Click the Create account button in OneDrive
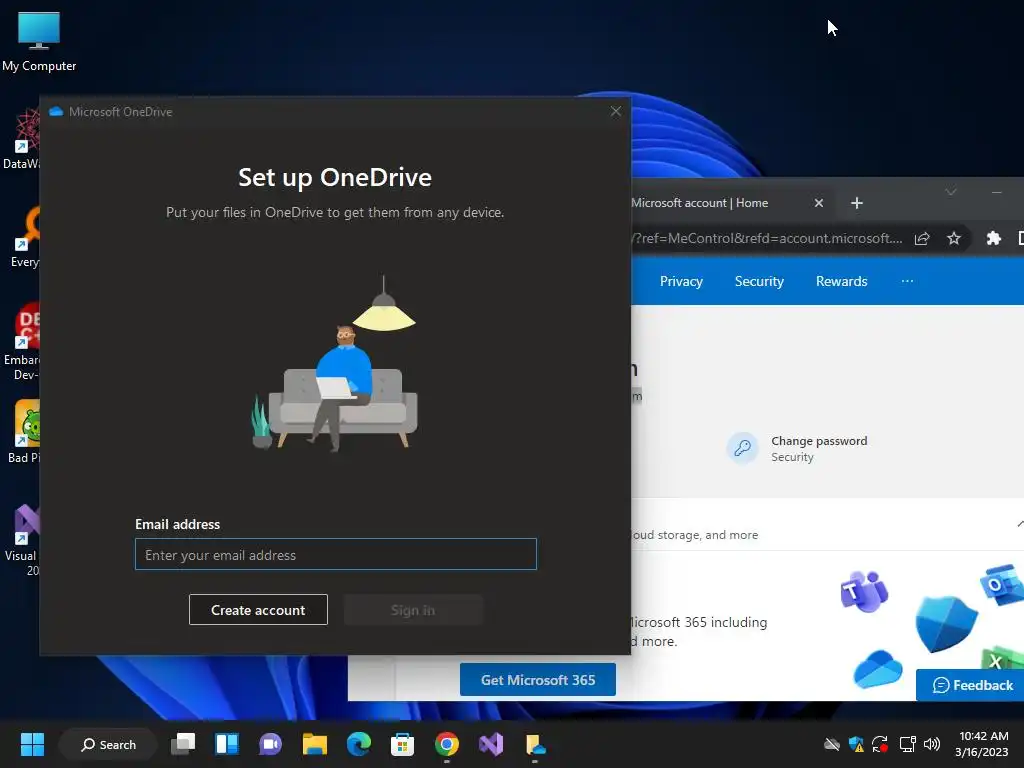The height and width of the screenshot is (768, 1024). tap(258, 609)
